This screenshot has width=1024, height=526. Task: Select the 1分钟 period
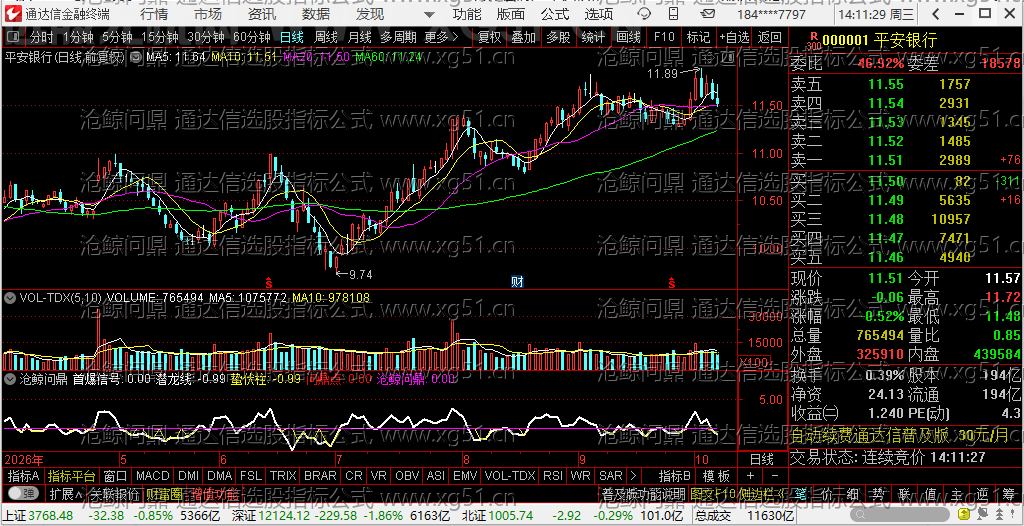(79, 37)
